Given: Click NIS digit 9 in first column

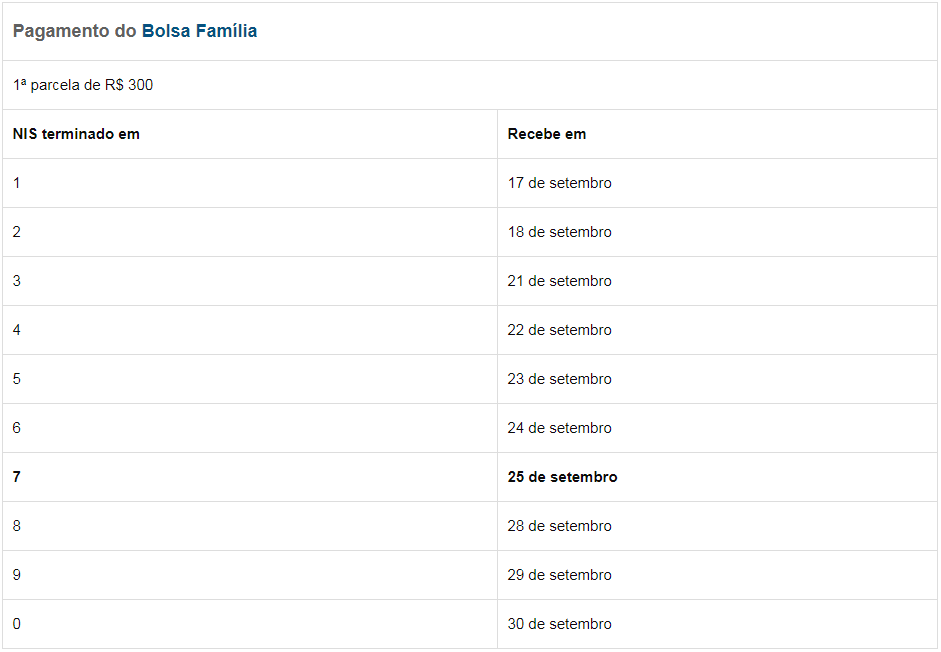Looking at the screenshot, I should click(x=250, y=575).
